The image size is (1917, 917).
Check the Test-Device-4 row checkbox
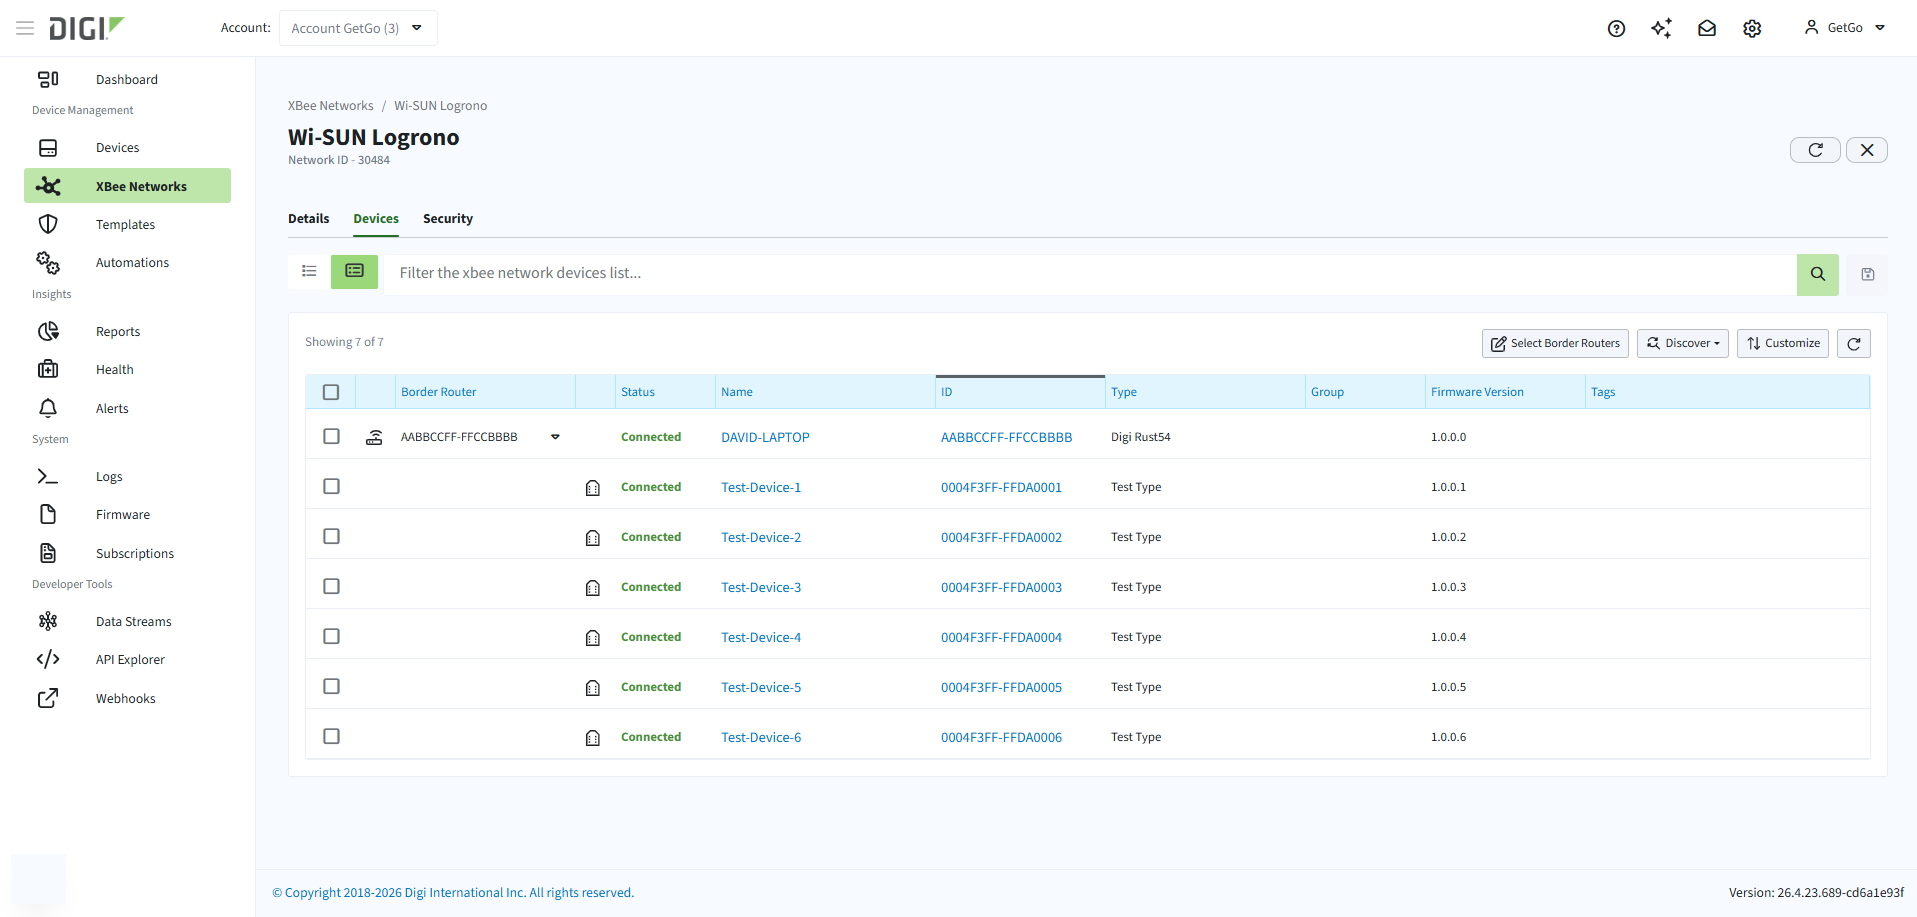pos(331,636)
